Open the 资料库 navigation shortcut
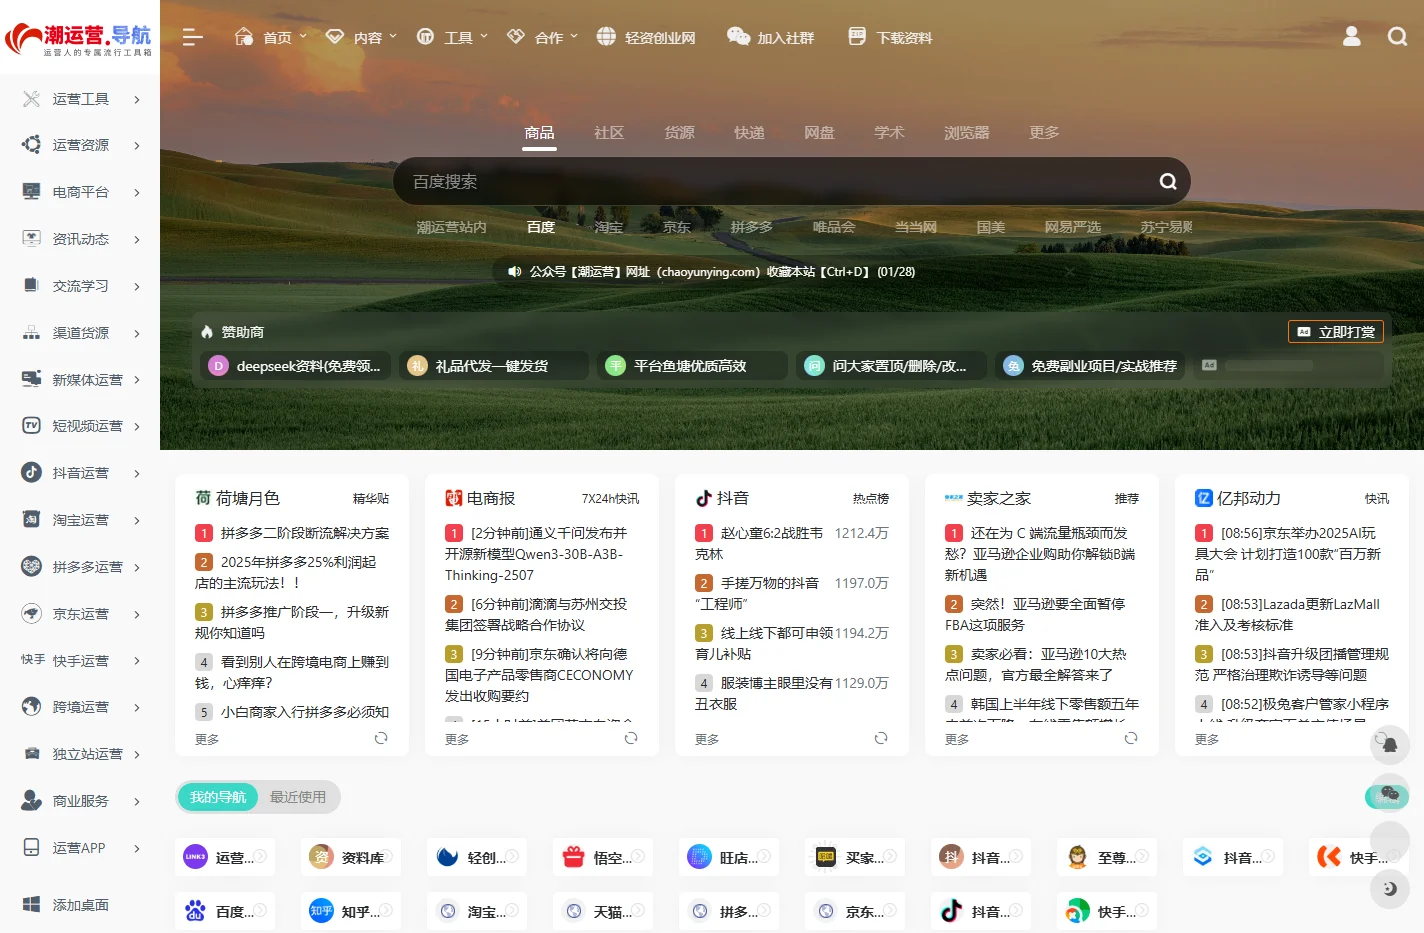This screenshot has height=933, width=1424. click(x=351, y=857)
